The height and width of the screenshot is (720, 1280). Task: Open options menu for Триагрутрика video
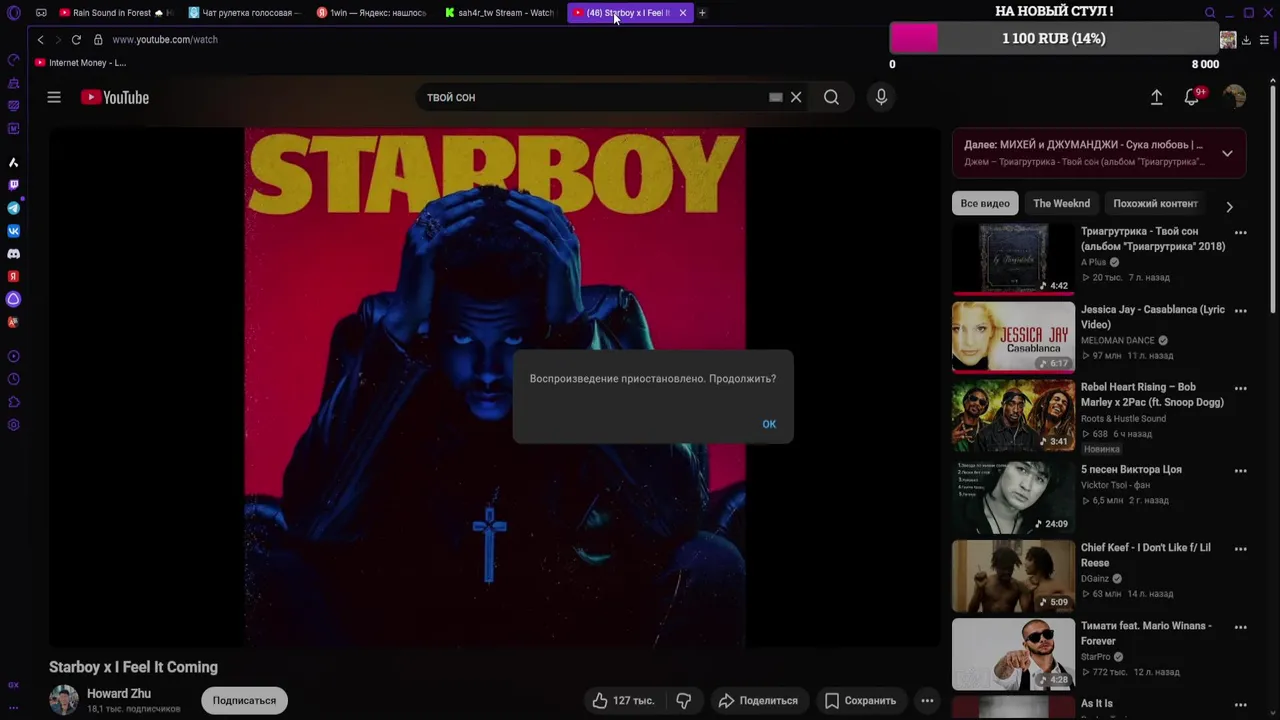(1240, 233)
